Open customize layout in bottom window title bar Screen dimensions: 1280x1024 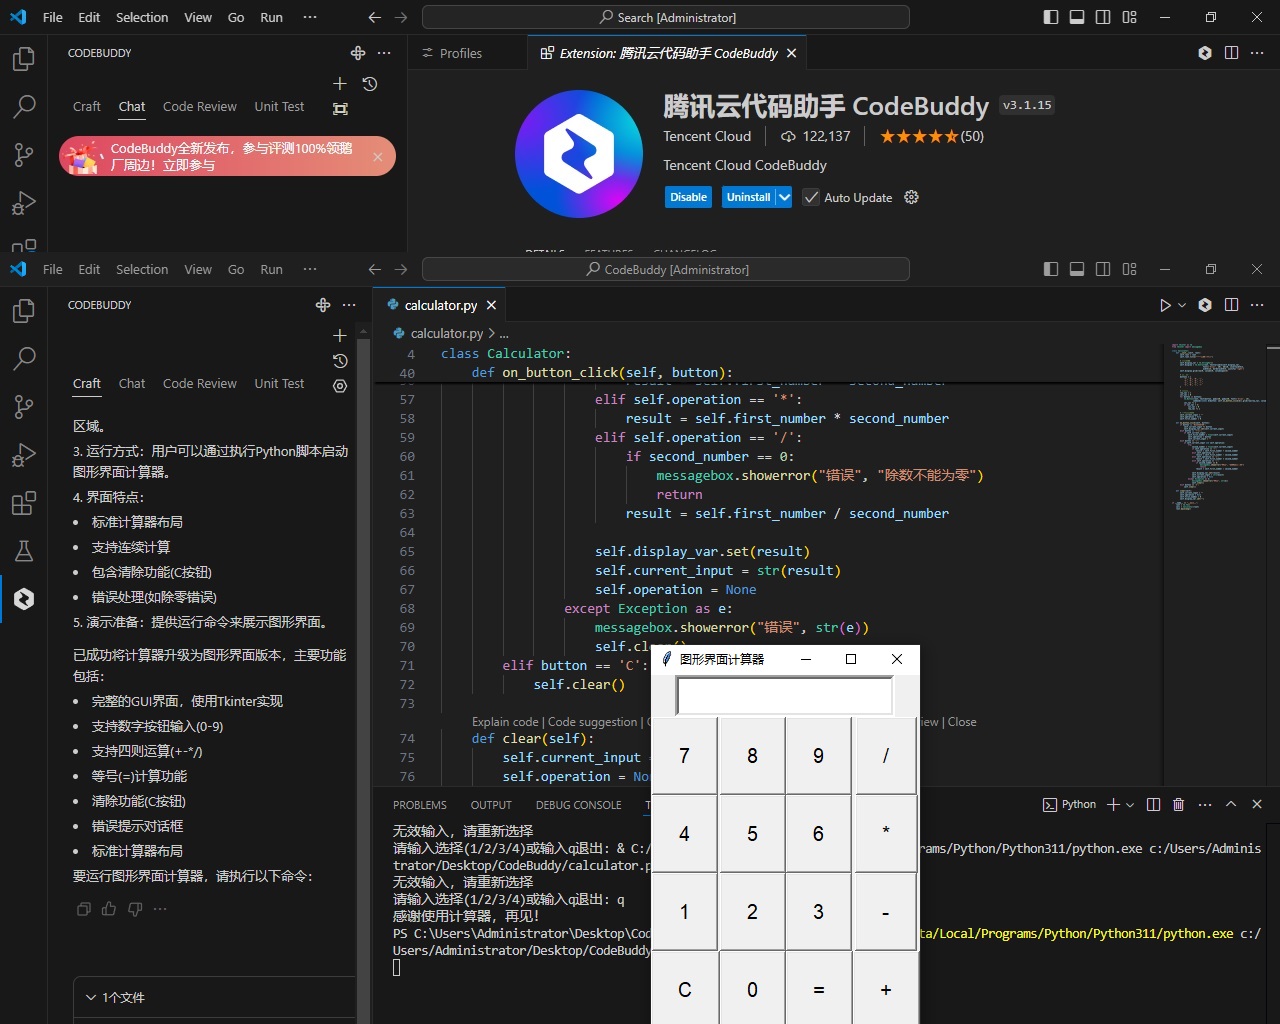(1129, 269)
